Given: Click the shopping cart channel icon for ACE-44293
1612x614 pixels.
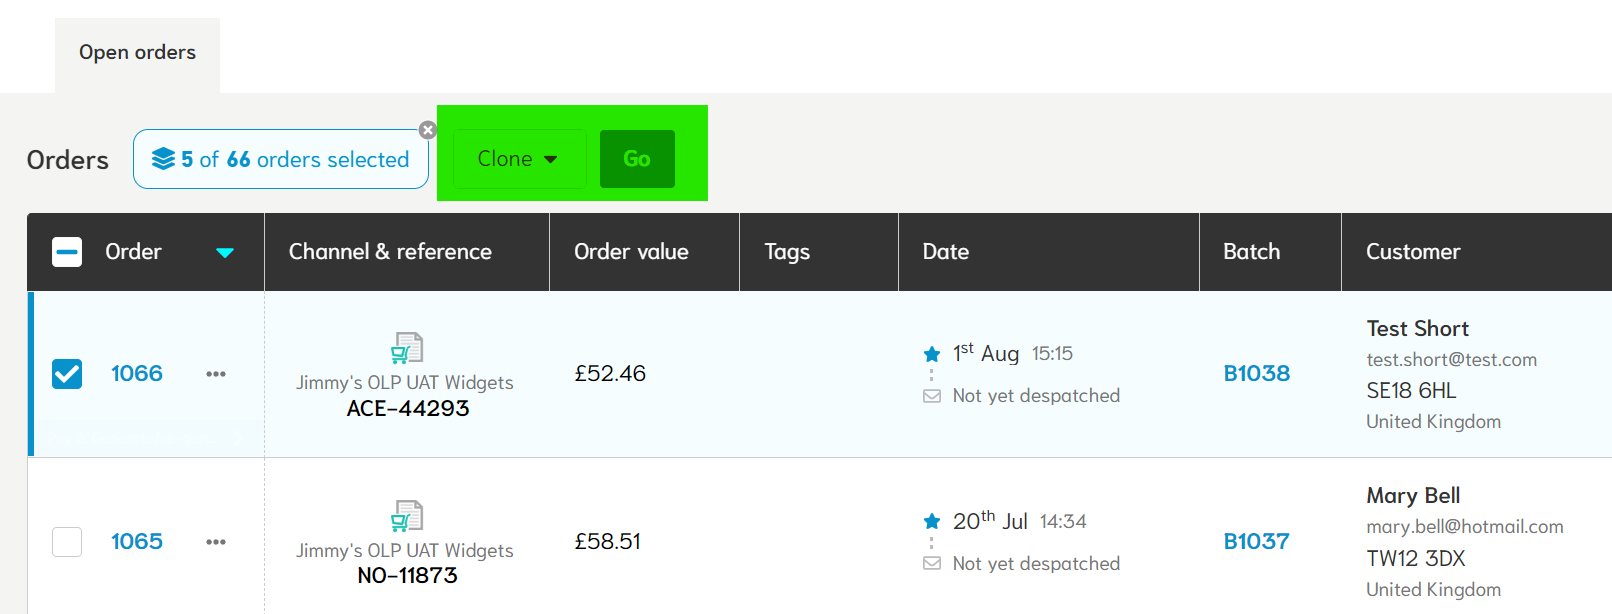Looking at the screenshot, I should (407, 348).
